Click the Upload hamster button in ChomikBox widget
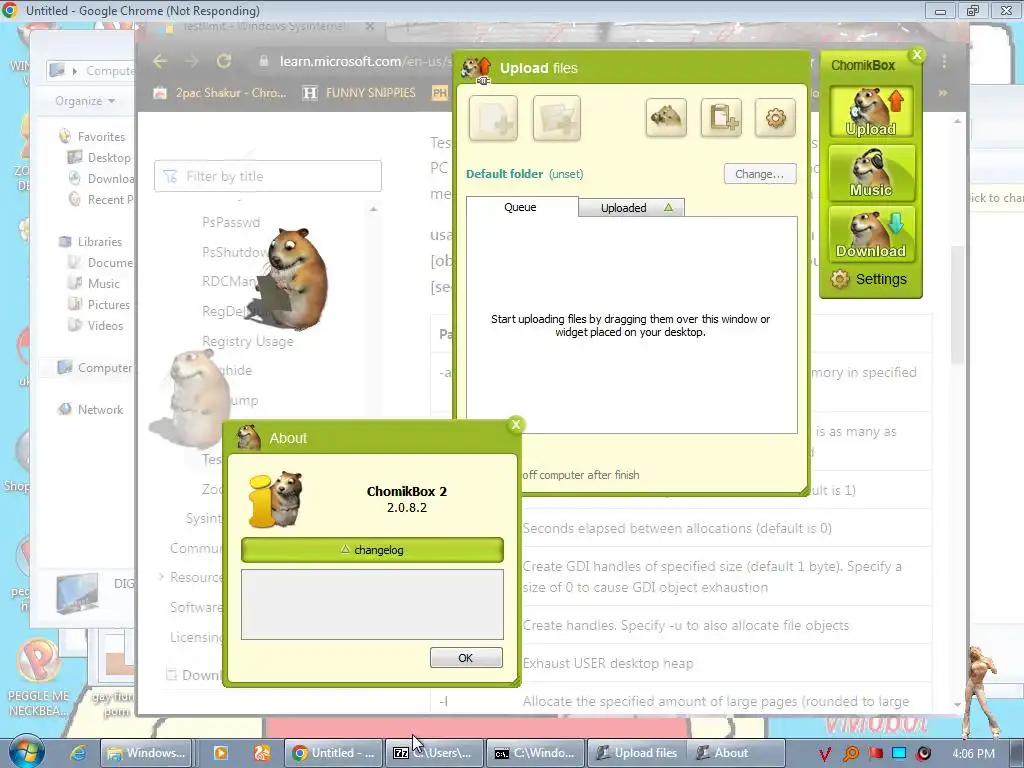This screenshot has width=1024, height=768. (871, 112)
